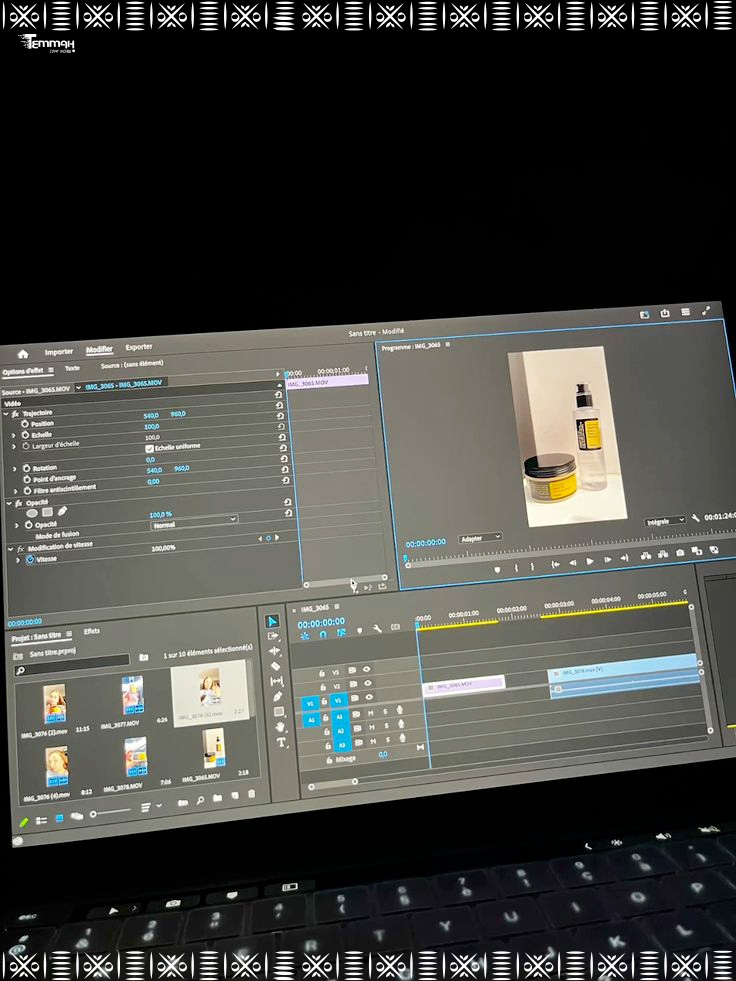
Task: Open the Effets panel tab
Action: click(x=92, y=631)
